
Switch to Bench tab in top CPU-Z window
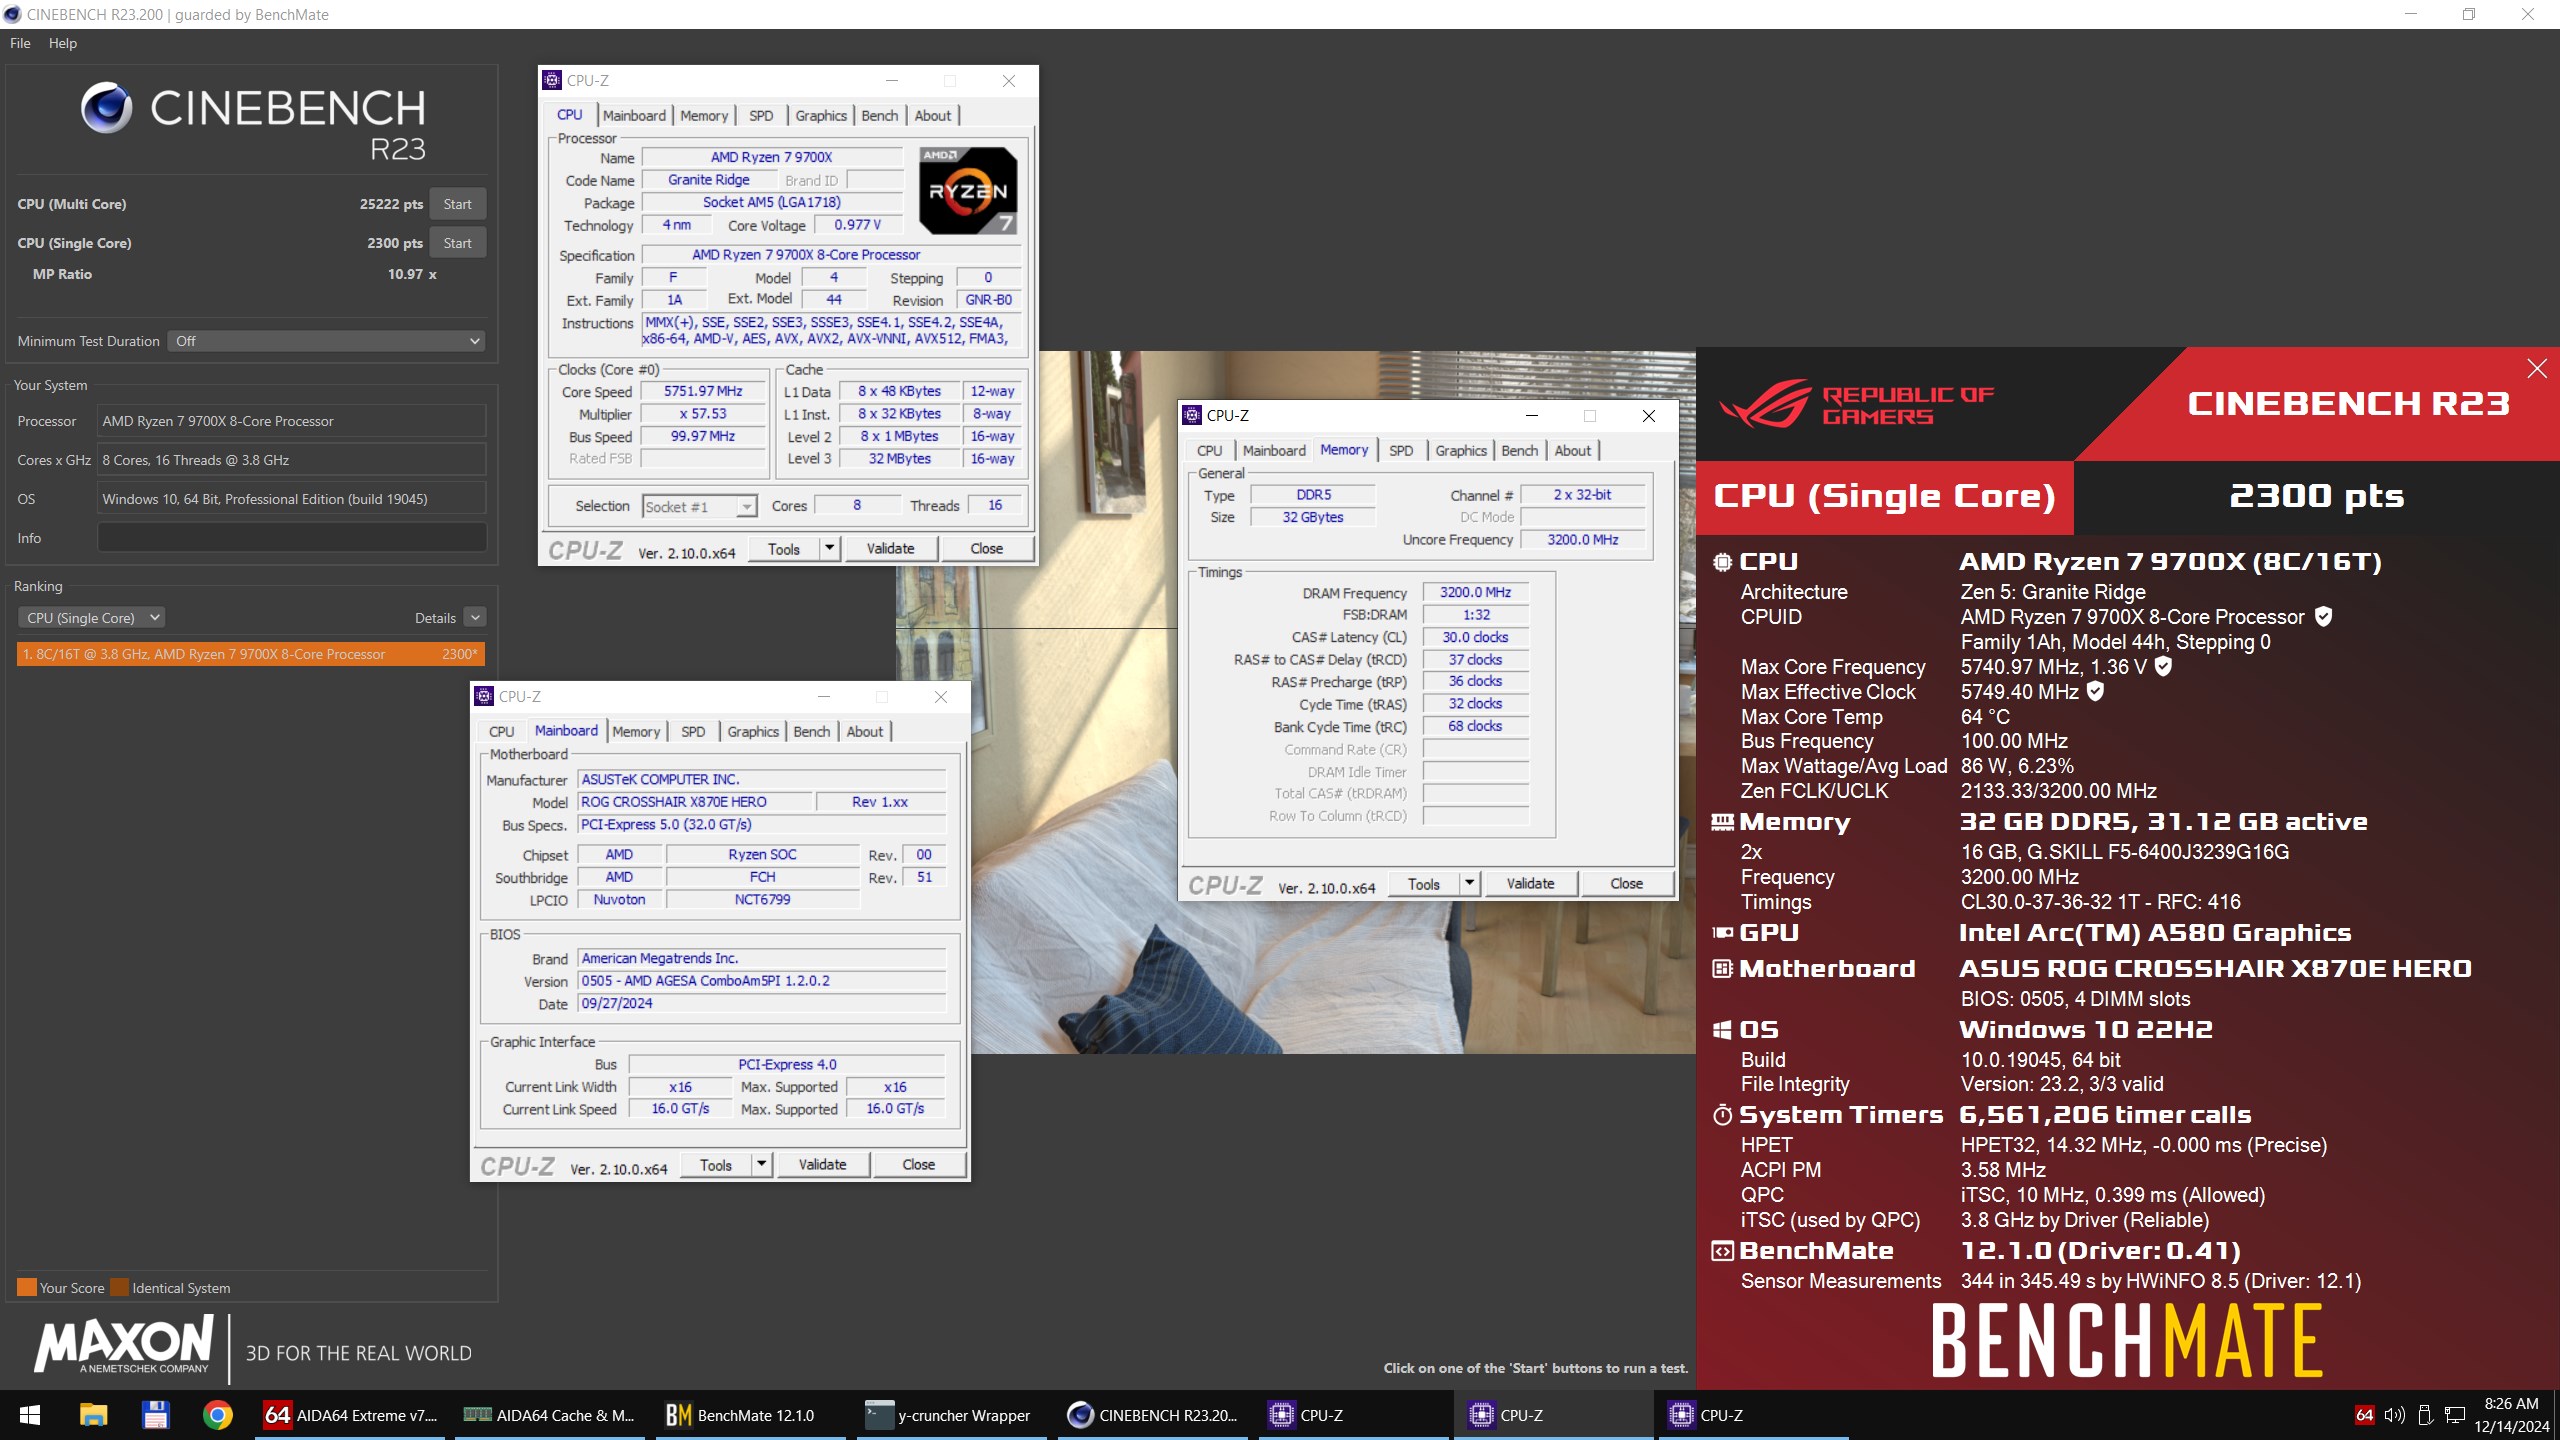(x=880, y=116)
